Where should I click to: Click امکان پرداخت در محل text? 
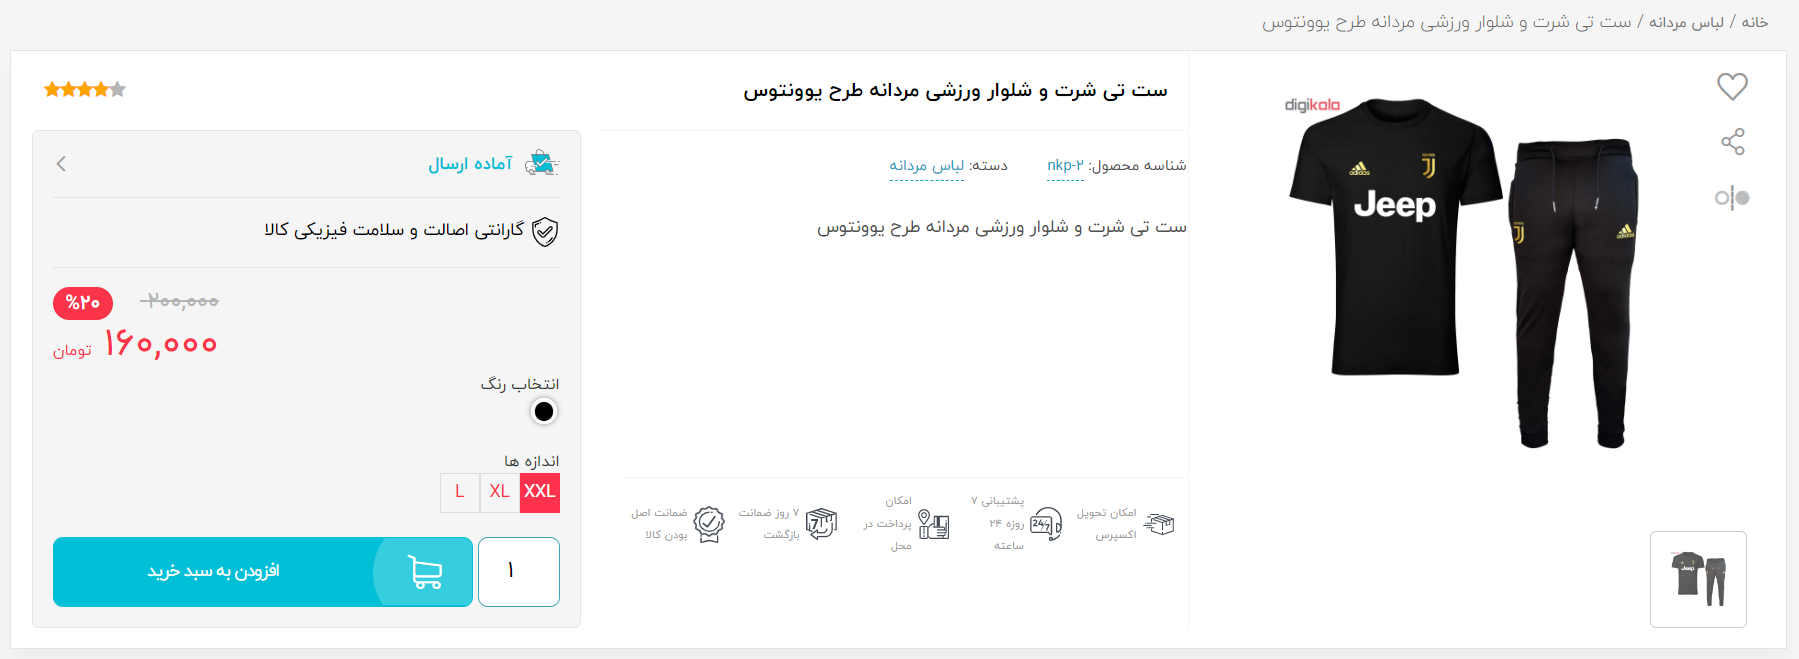coord(888,524)
